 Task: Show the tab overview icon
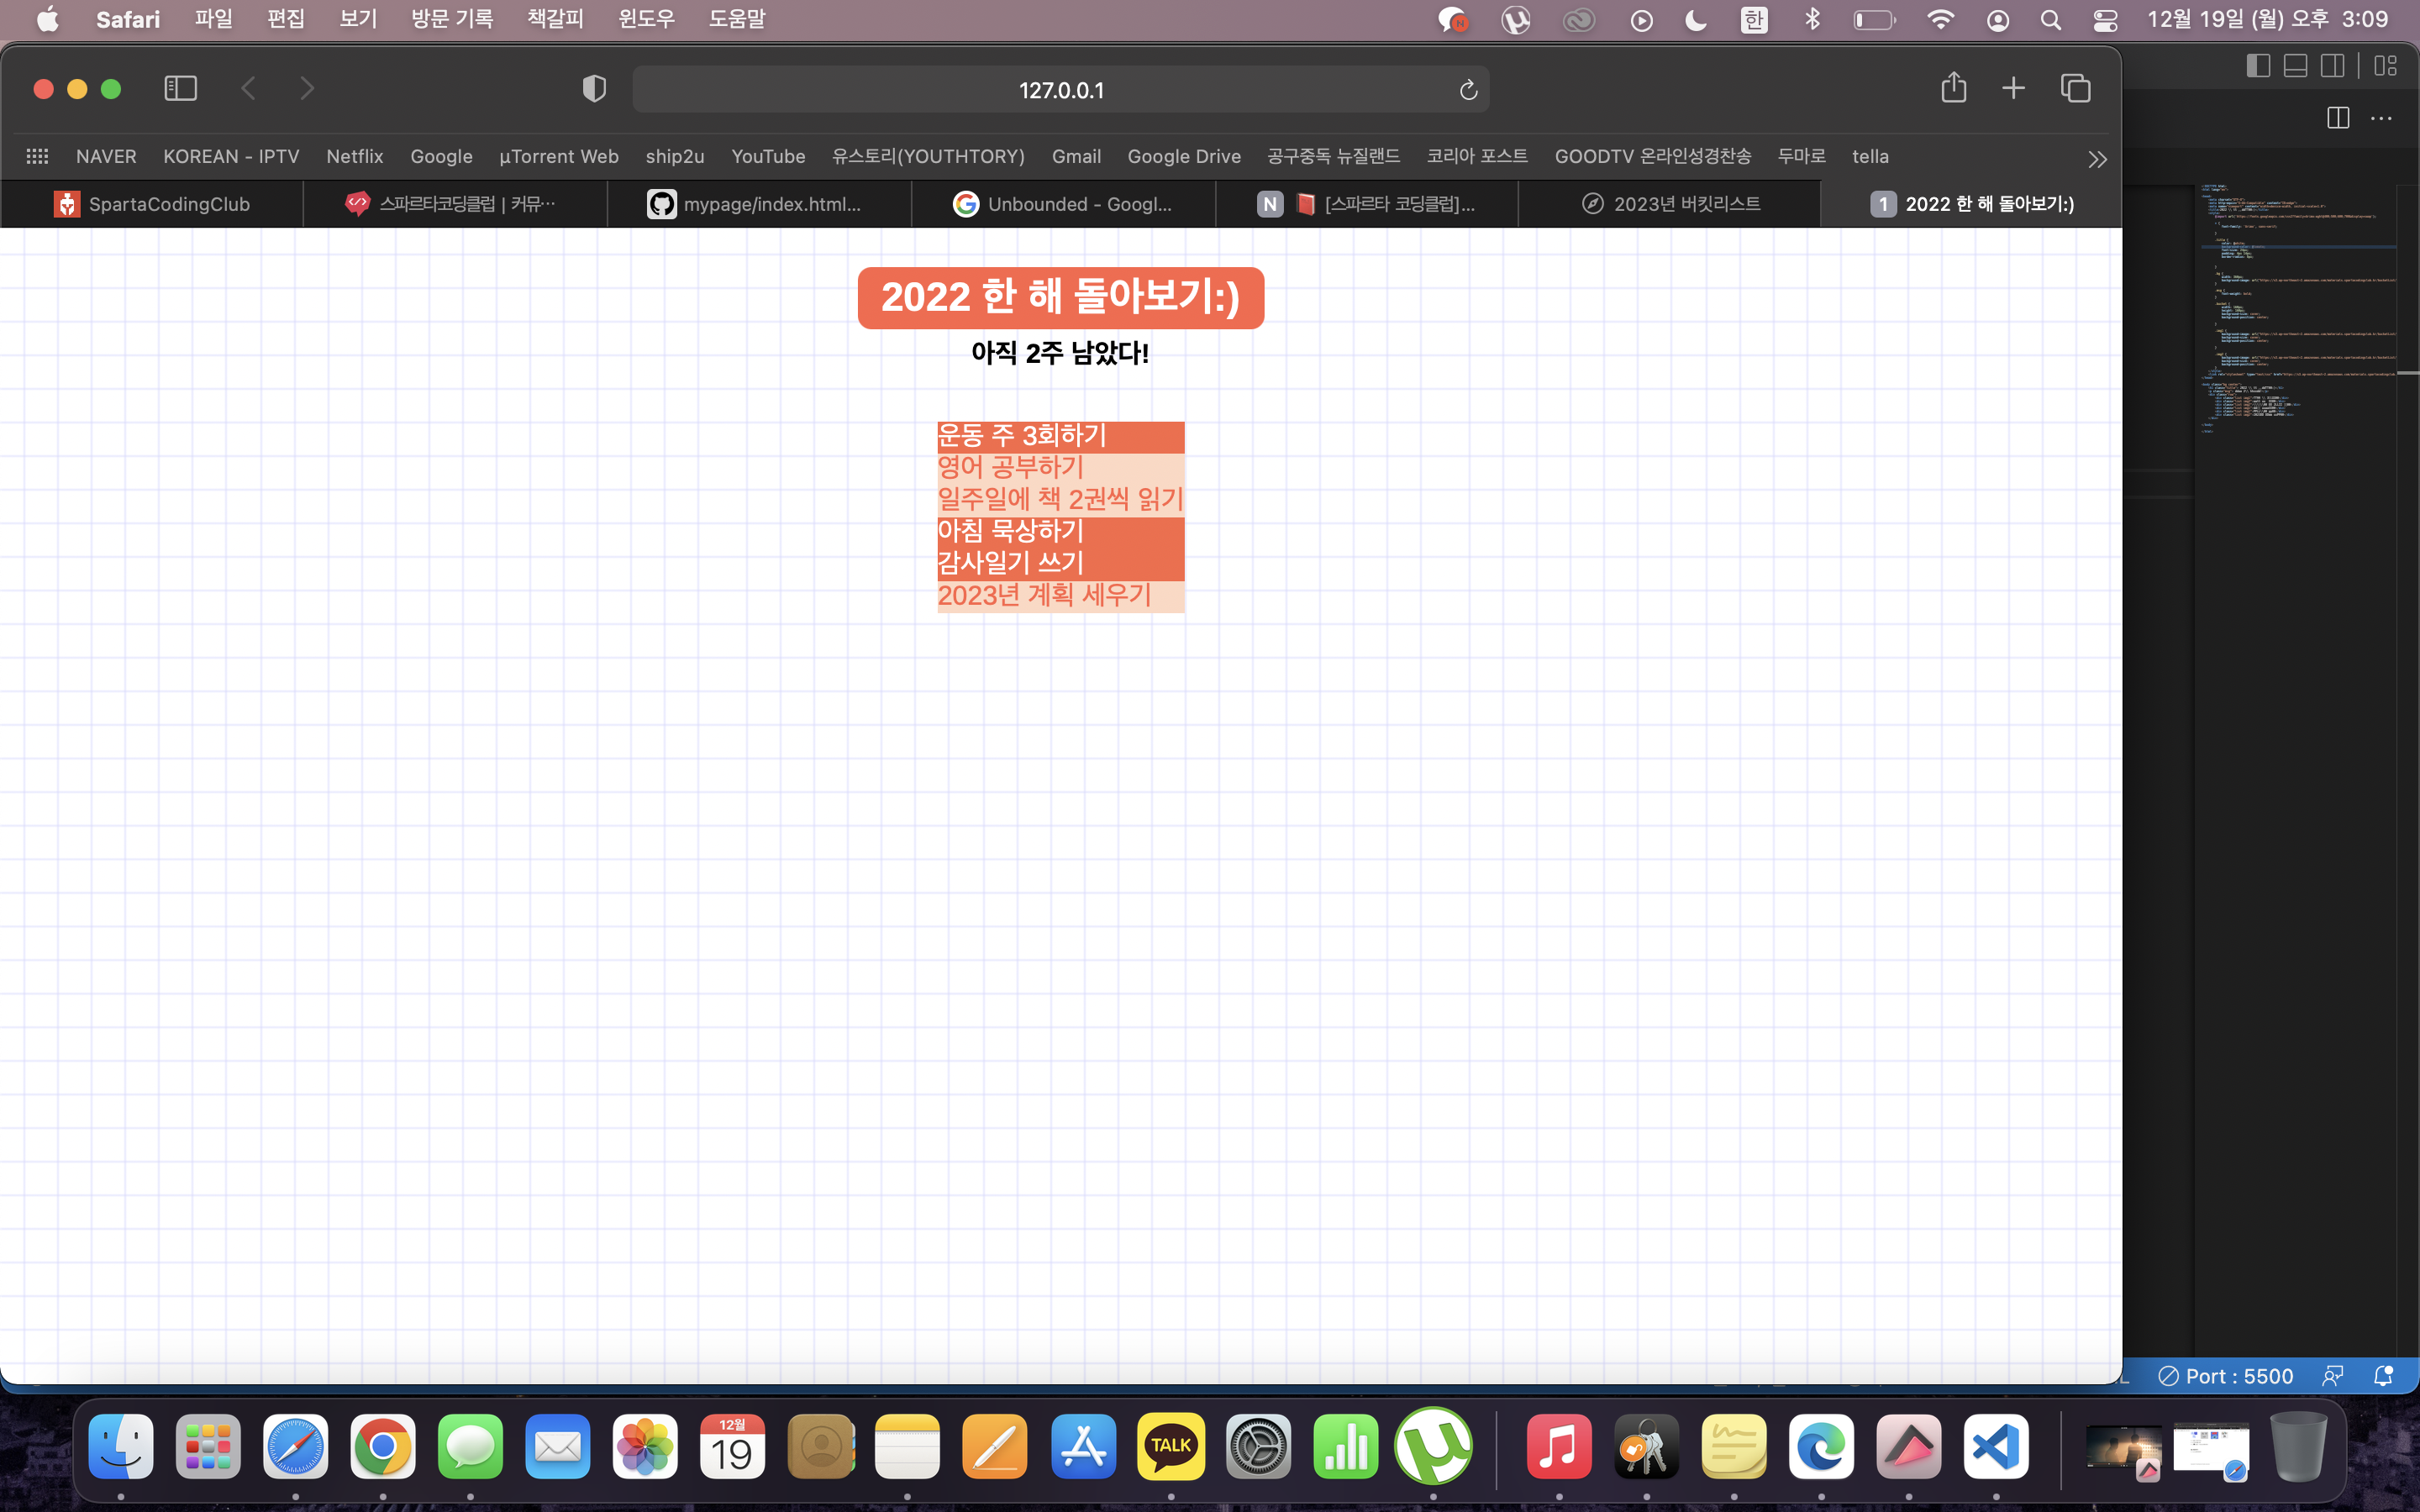[2075, 89]
